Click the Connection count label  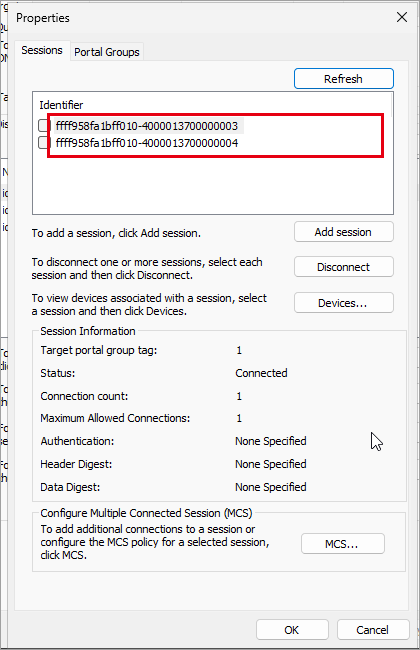coord(84,396)
